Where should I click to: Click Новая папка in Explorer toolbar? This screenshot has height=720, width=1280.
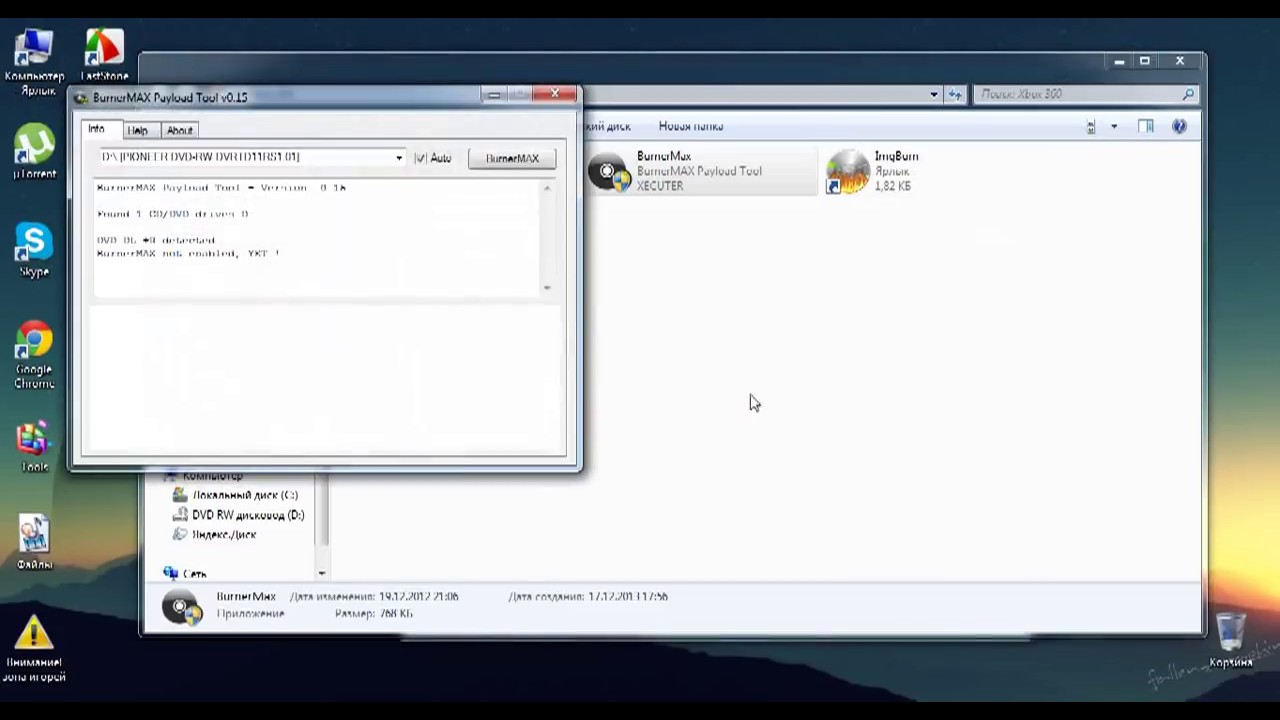point(691,126)
